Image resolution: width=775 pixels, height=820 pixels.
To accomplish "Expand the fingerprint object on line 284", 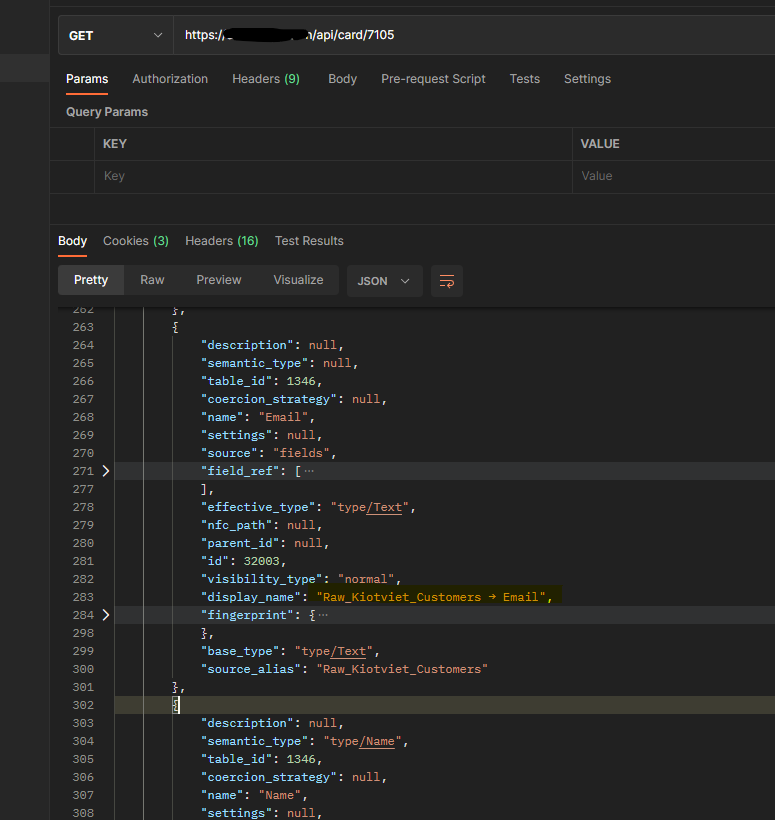I will pos(106,614).
